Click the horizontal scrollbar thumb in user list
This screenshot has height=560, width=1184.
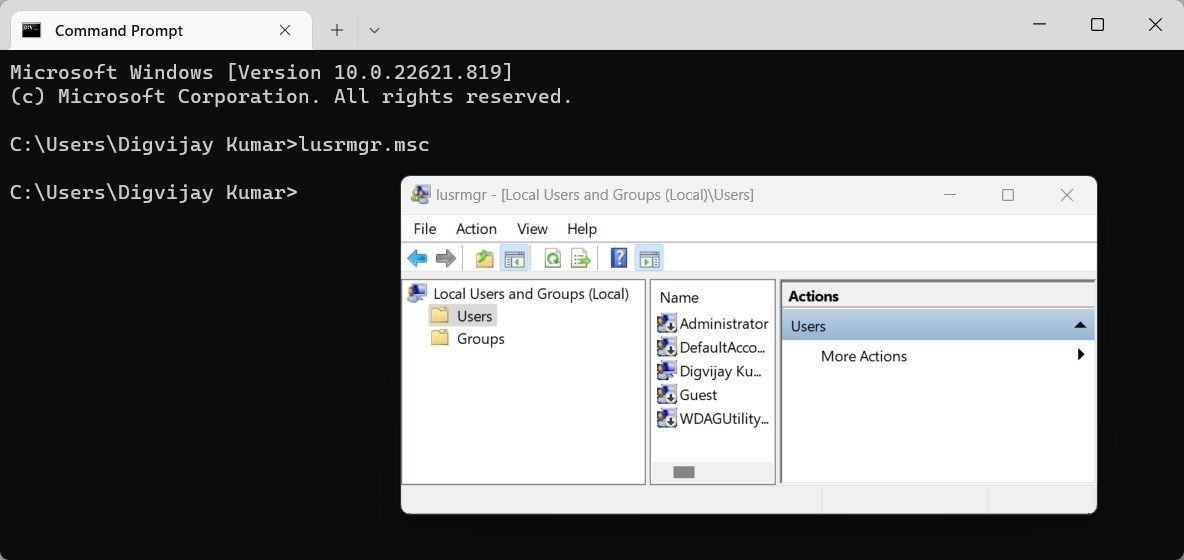[683, 472]
